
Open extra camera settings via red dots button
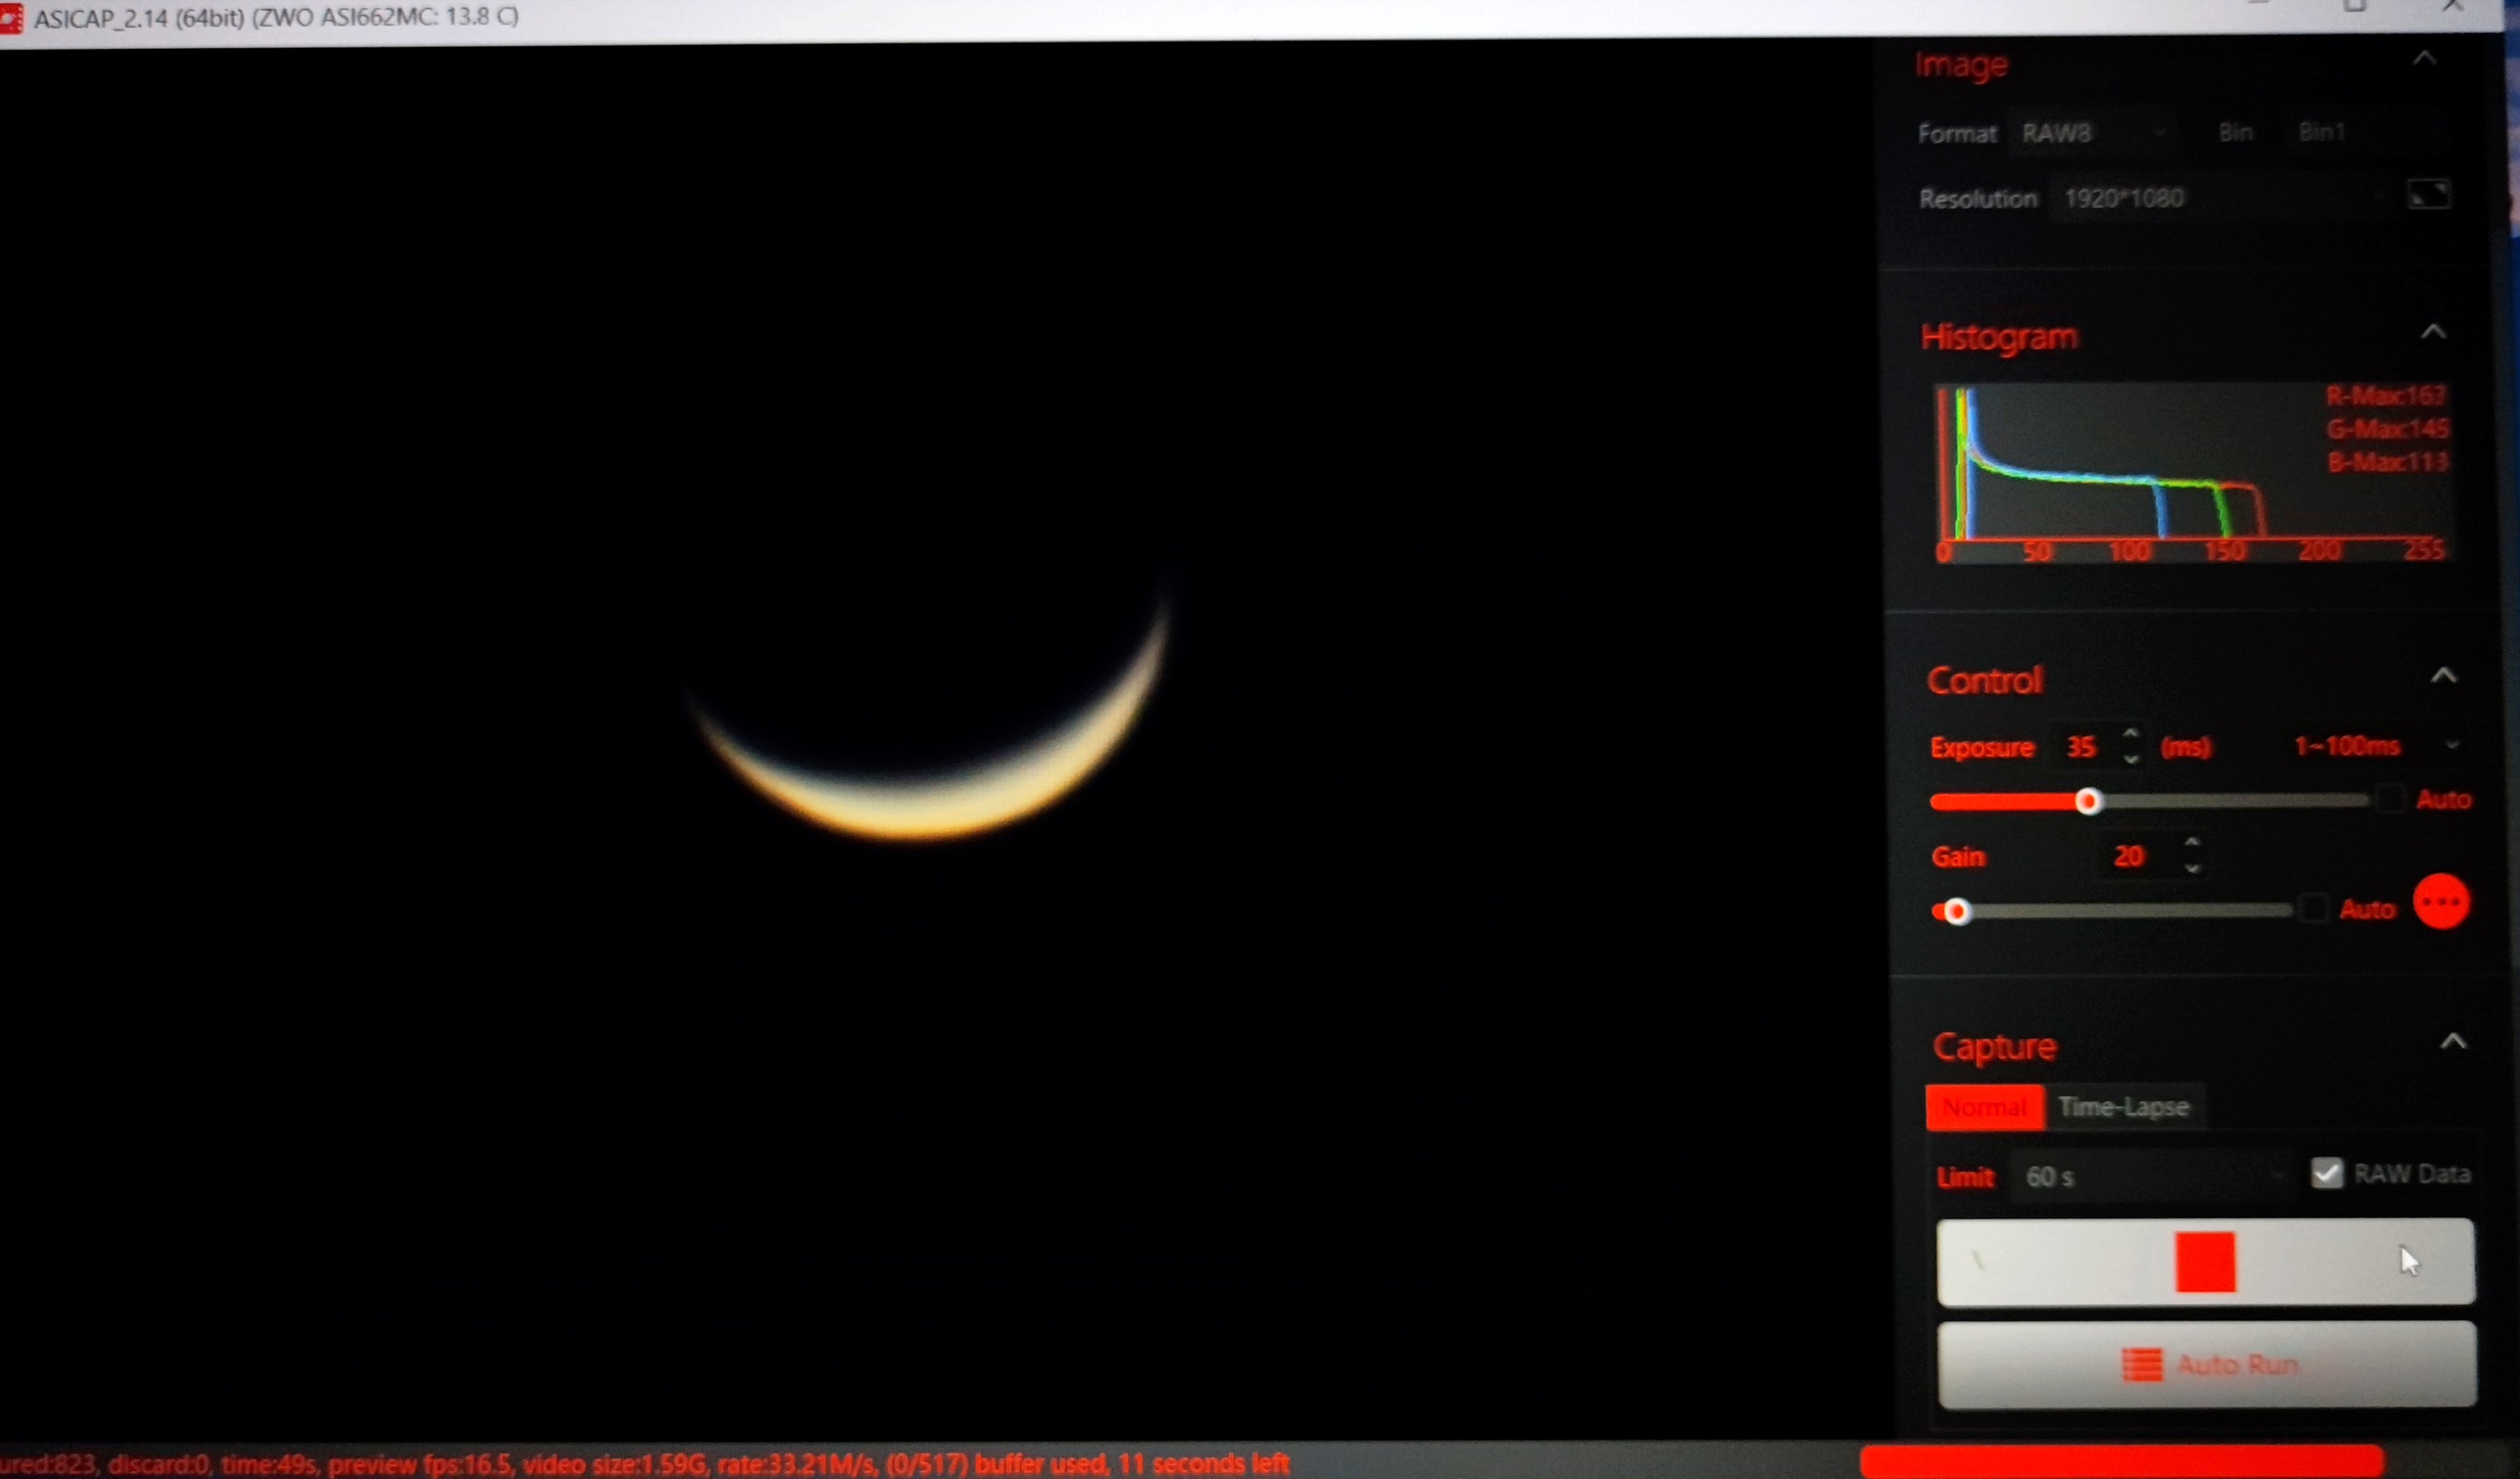(x=2441, y=901)
